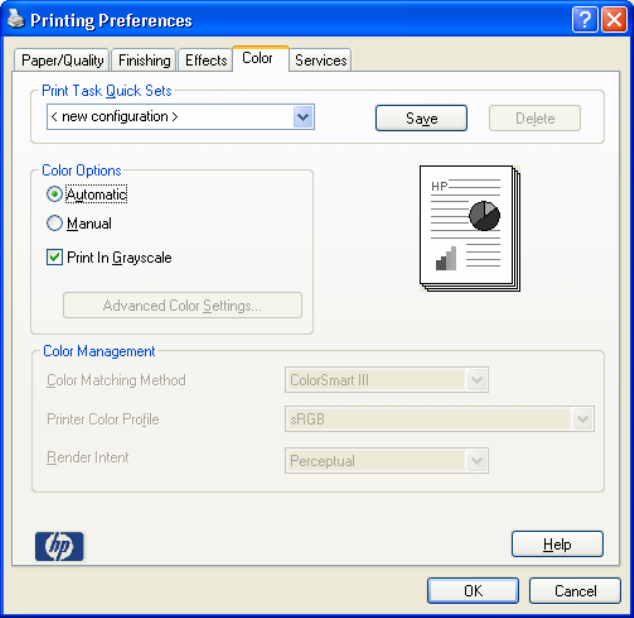
Task: Switch to the Paper/Quality tab
Action: point(63,60)
